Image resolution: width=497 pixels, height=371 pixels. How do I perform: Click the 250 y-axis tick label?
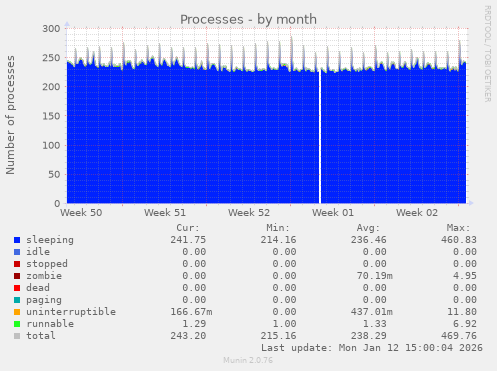(x=51, y=58)
